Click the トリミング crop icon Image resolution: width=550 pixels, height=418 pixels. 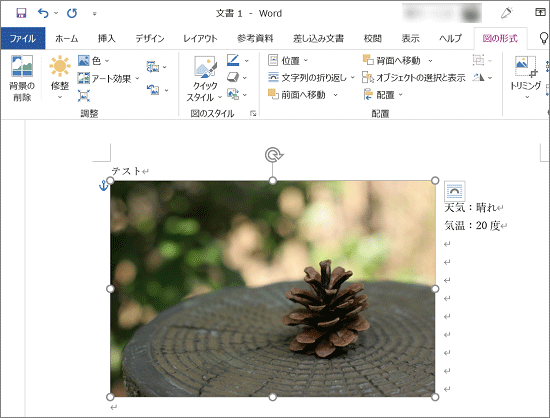tap(525, 67)
